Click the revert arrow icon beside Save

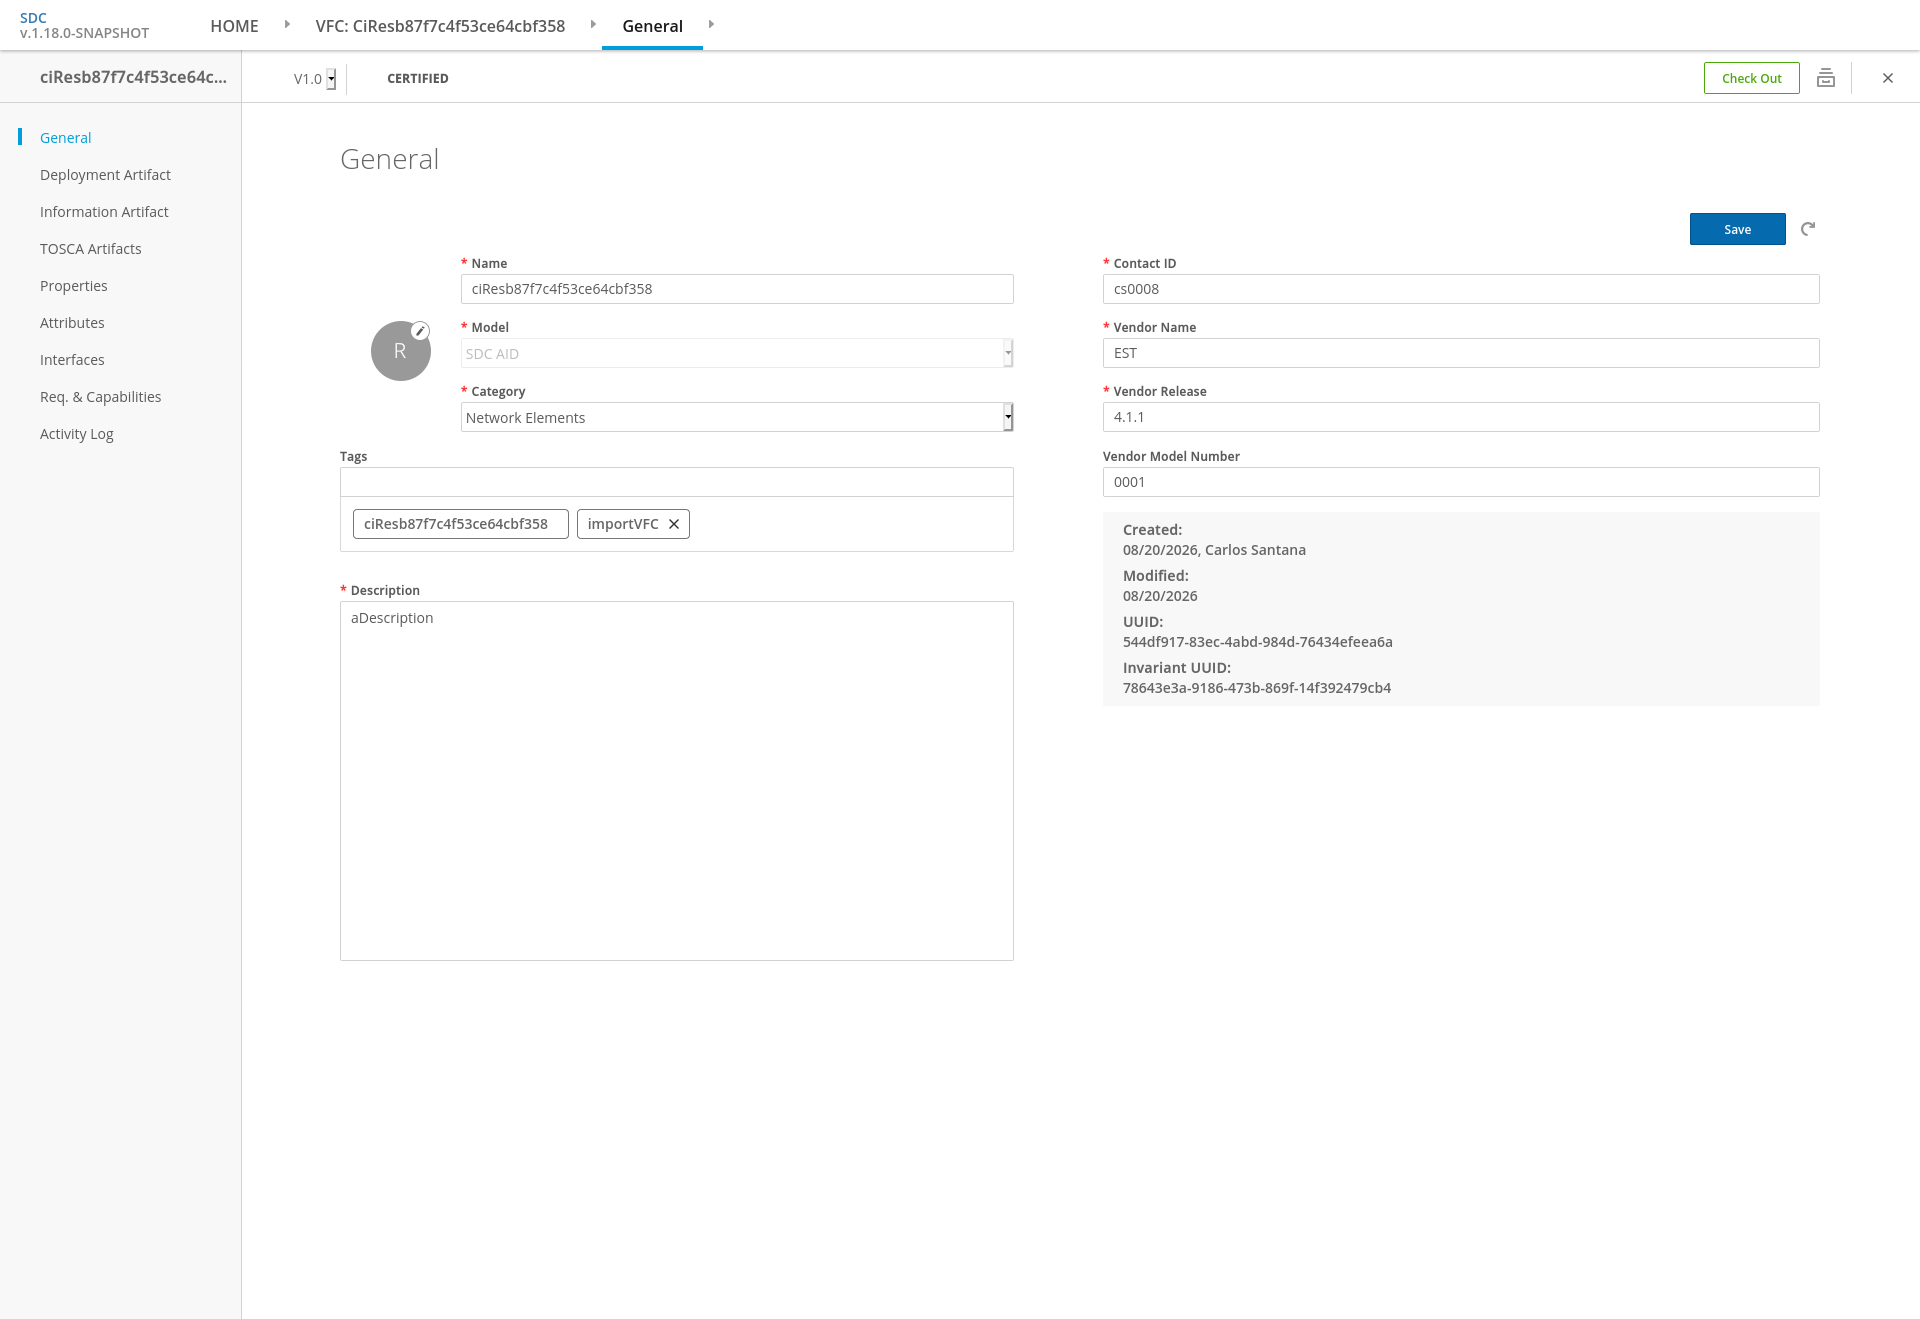[x=1808, y=229]
